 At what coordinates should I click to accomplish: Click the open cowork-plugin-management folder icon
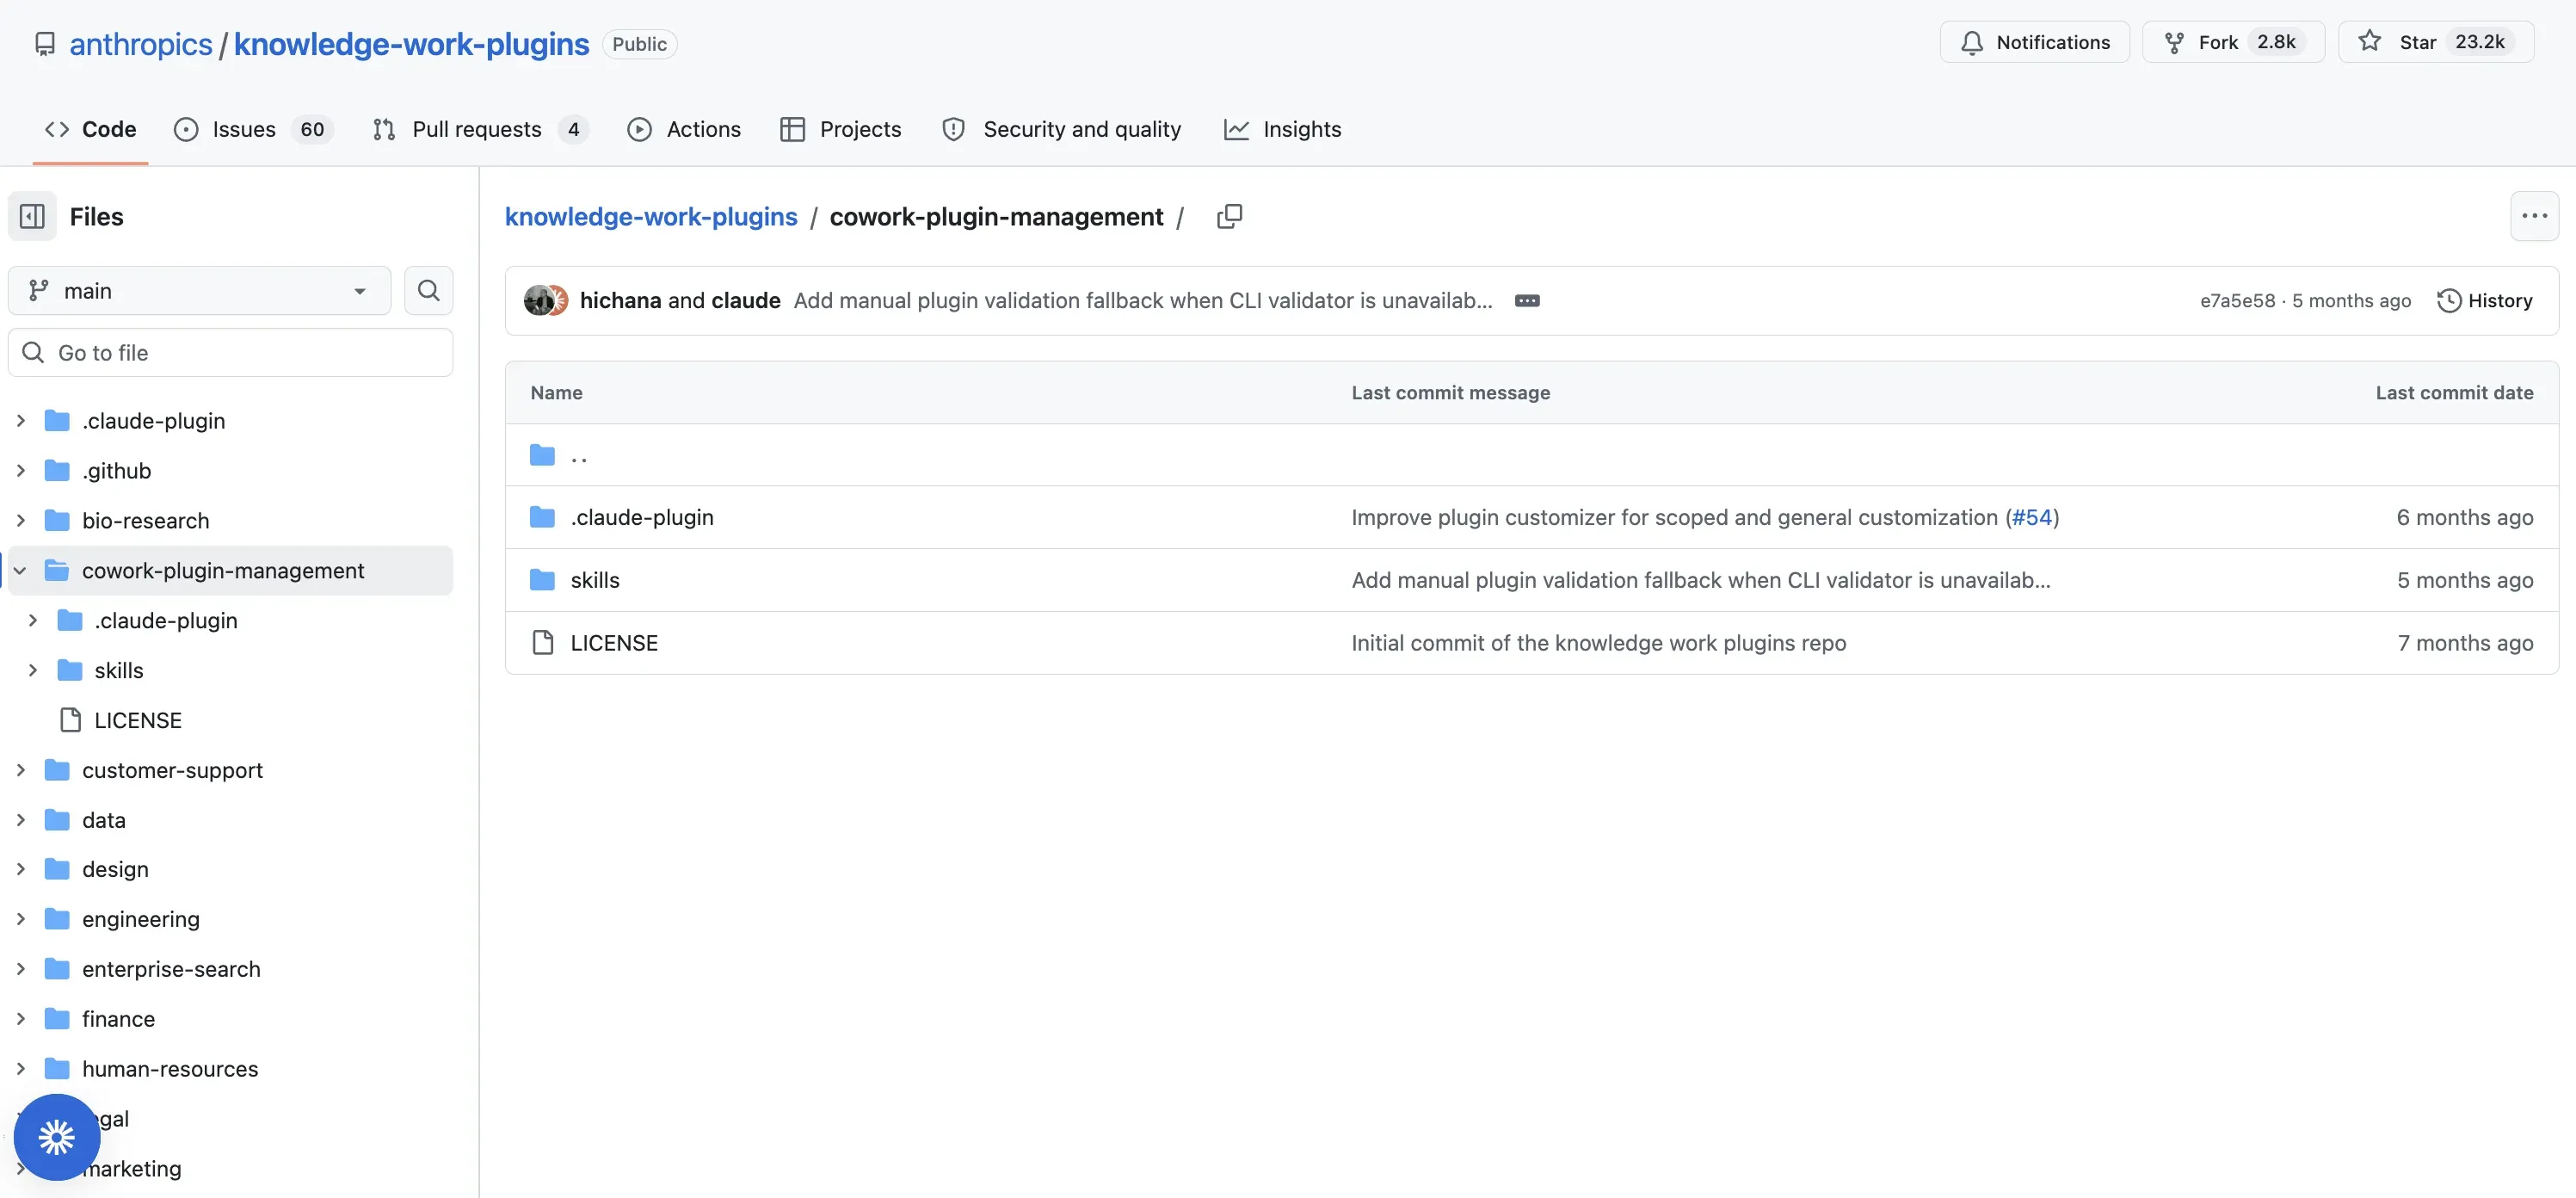click(57, 571)
